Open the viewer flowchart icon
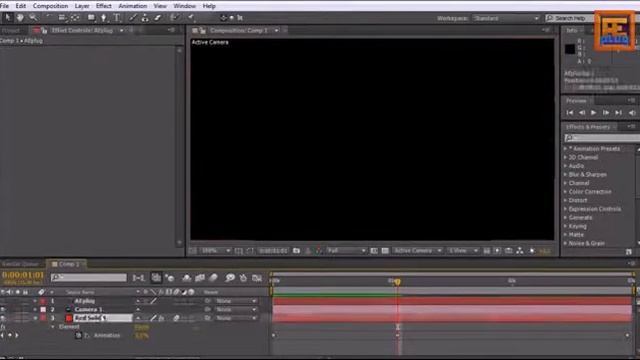The height and width of the screenshot is (360, 640). [520, 251]
